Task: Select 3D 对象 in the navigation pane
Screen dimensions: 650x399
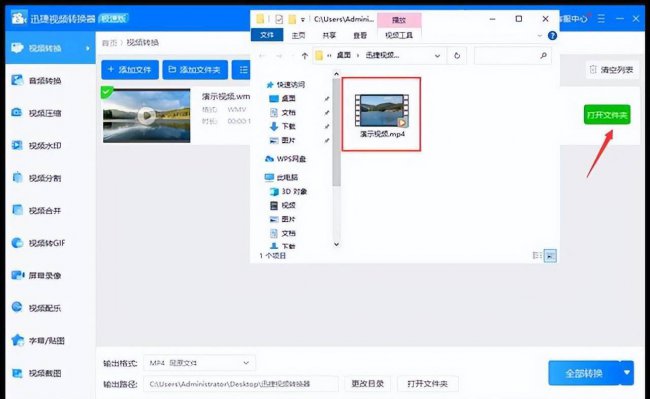Action: click(x=289, y=191)
